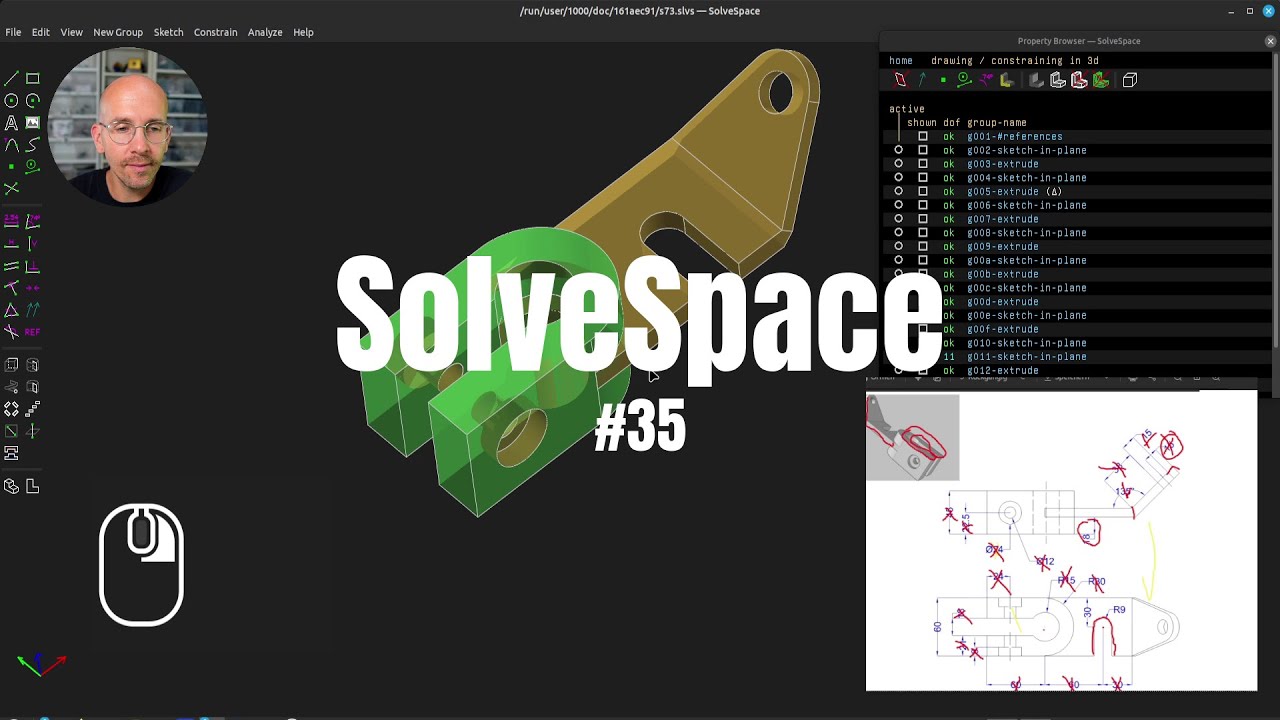This screenshot has width=1280, height=720.
Task: Open the g00c-sketch-in-plane group link
Action: 1027,288
